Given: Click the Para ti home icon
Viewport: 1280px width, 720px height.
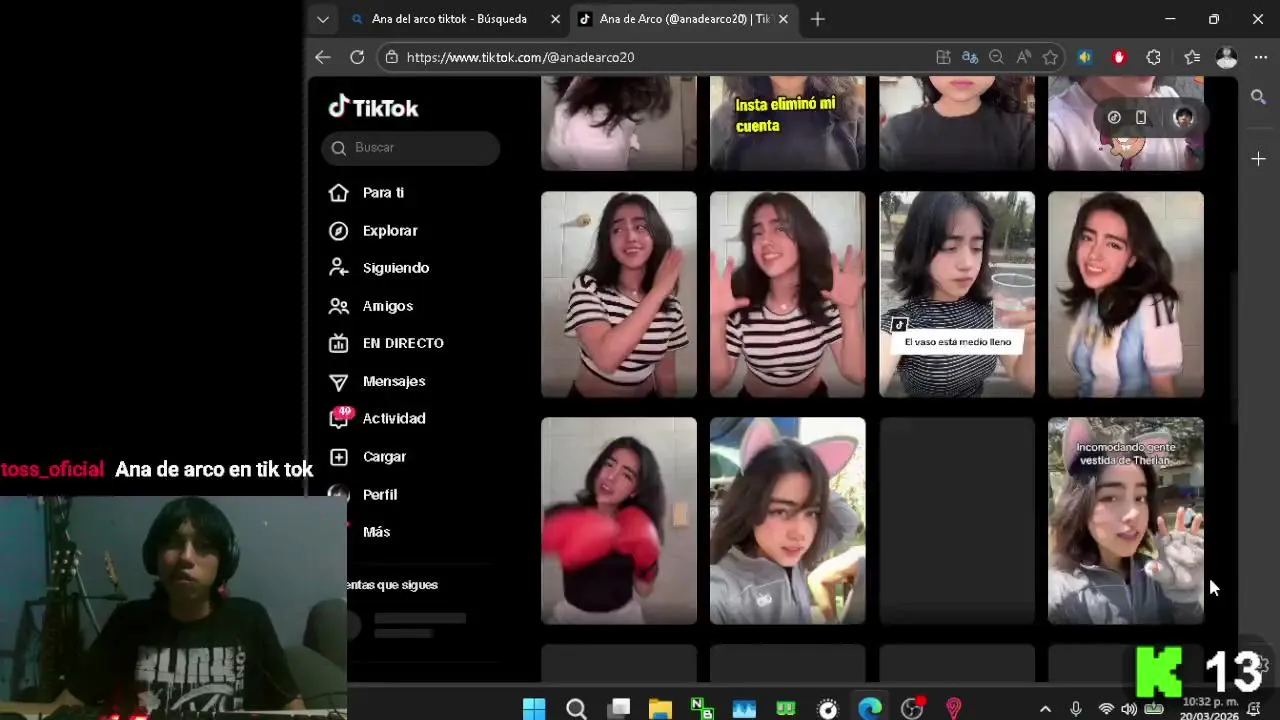Looking at the screenshot, I should pyautogui.click(x=339, y=193).
